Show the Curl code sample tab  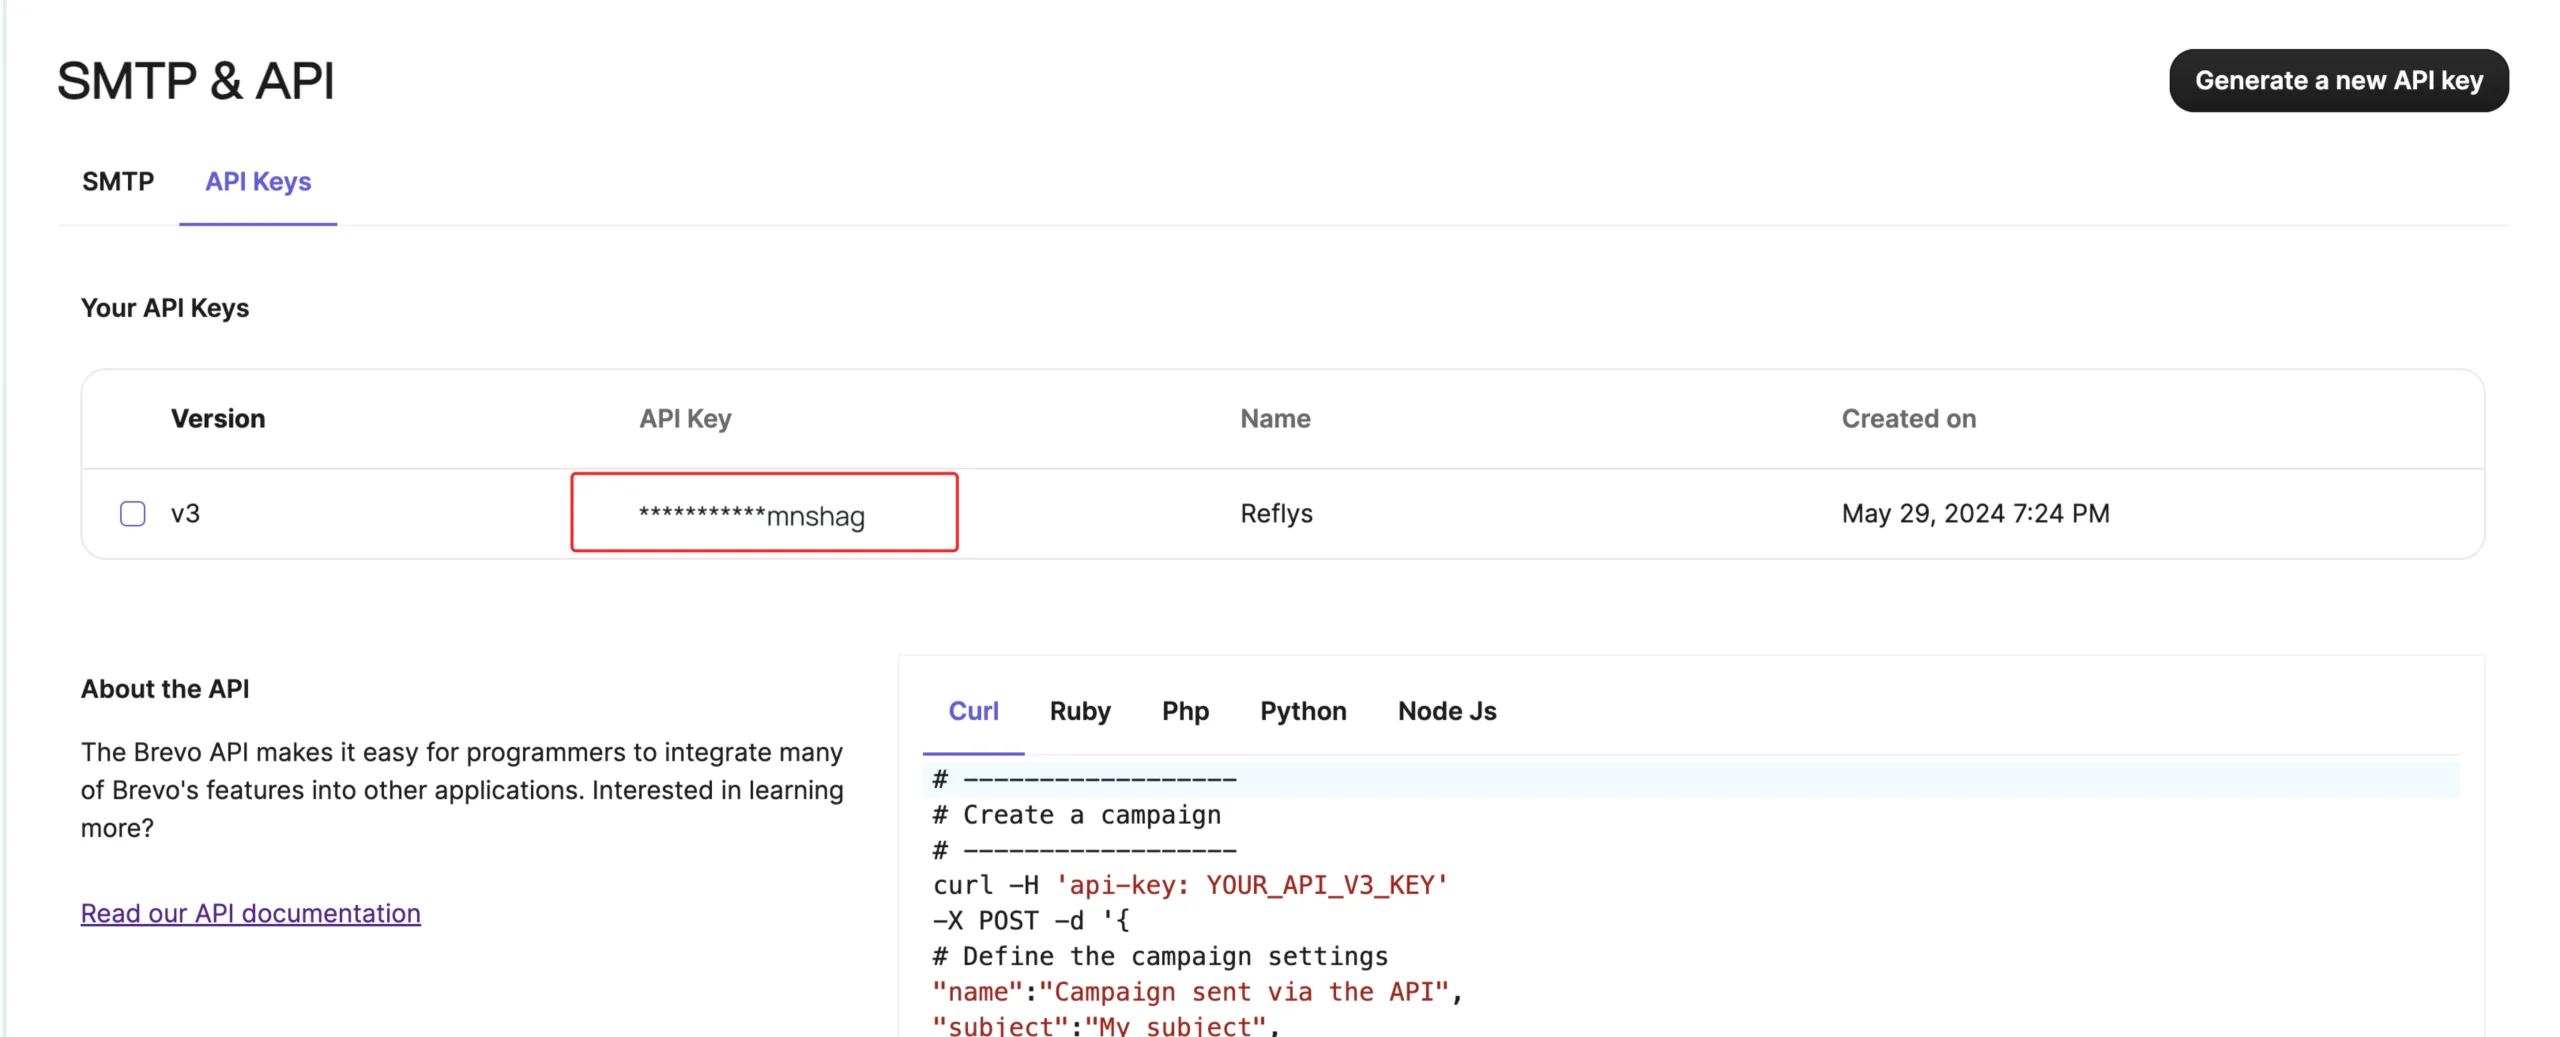[973, 711]
